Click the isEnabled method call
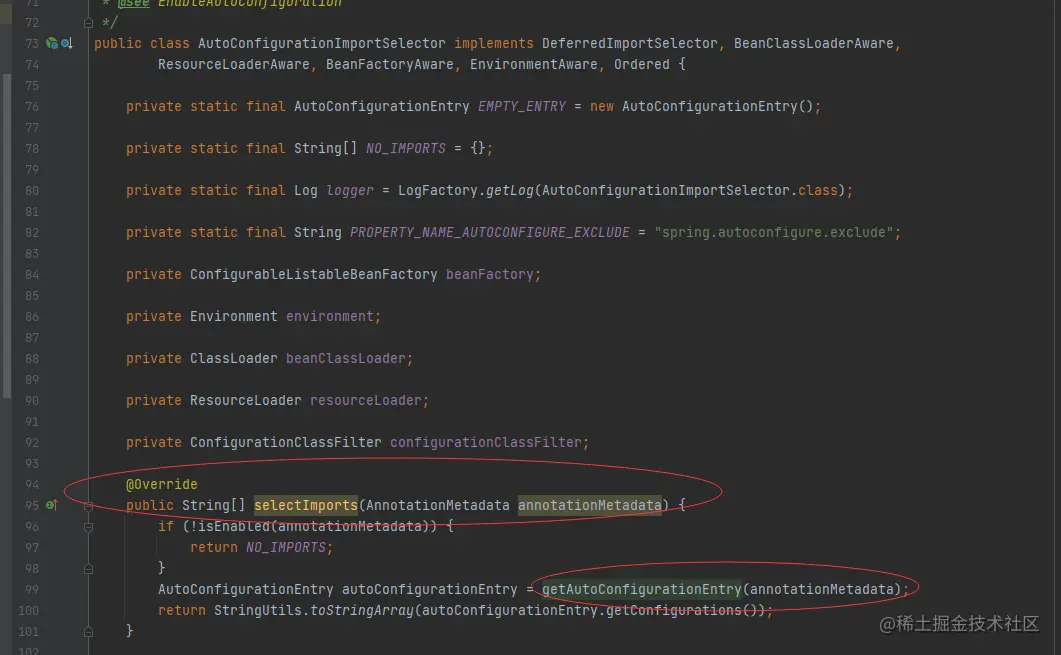1061x655 pixels. coord(233,526)
